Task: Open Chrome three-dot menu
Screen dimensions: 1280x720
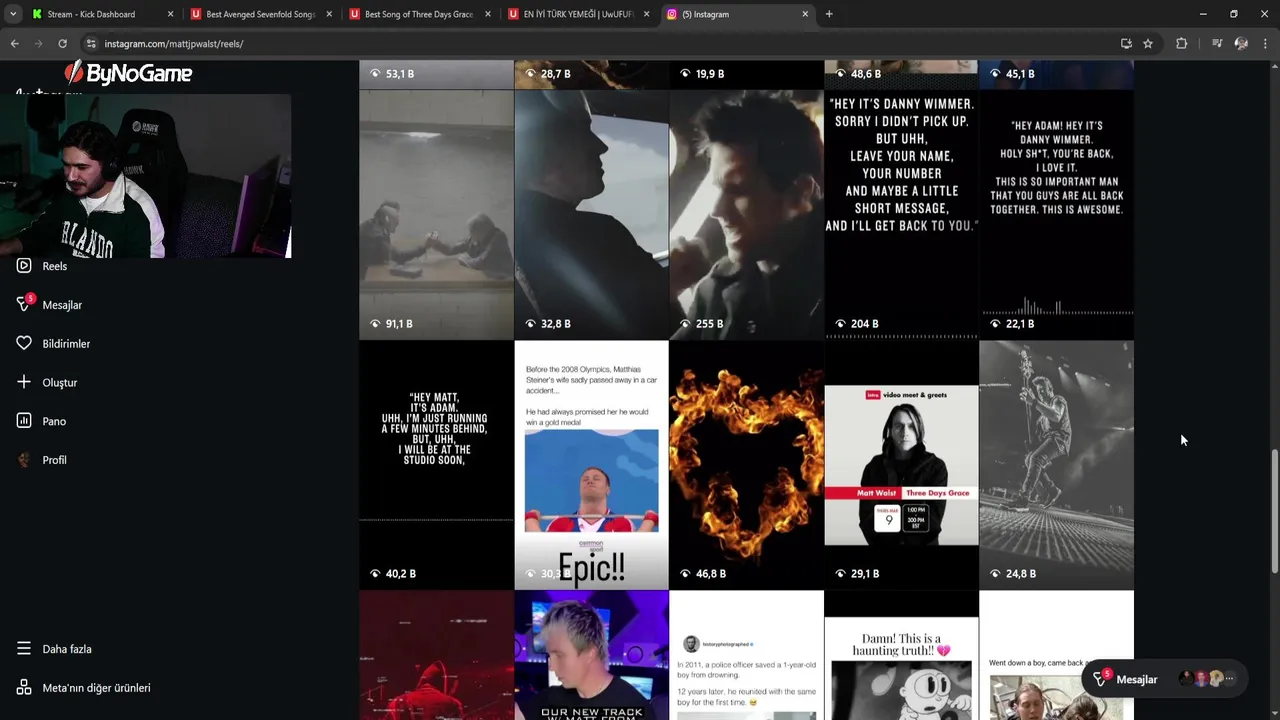Action: [1266, 44]
